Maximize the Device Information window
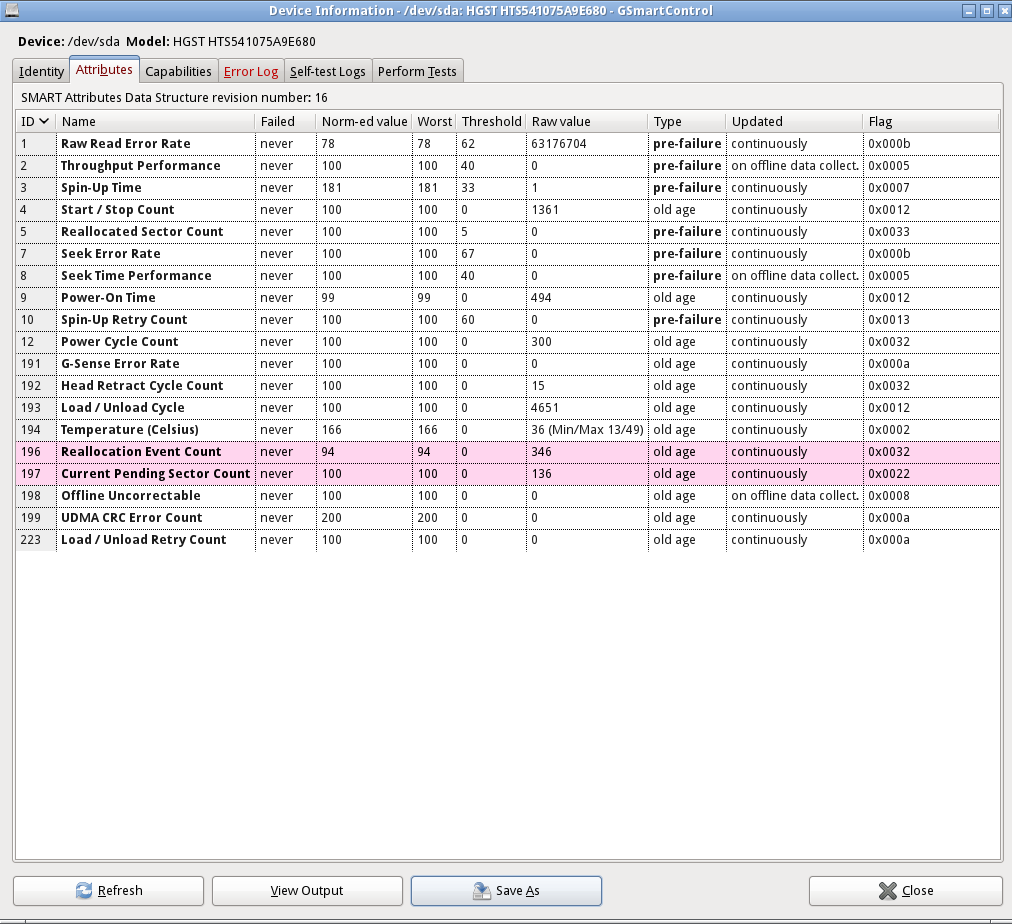Viewport: 1012px width, 924px height. (x=986, y=10)
